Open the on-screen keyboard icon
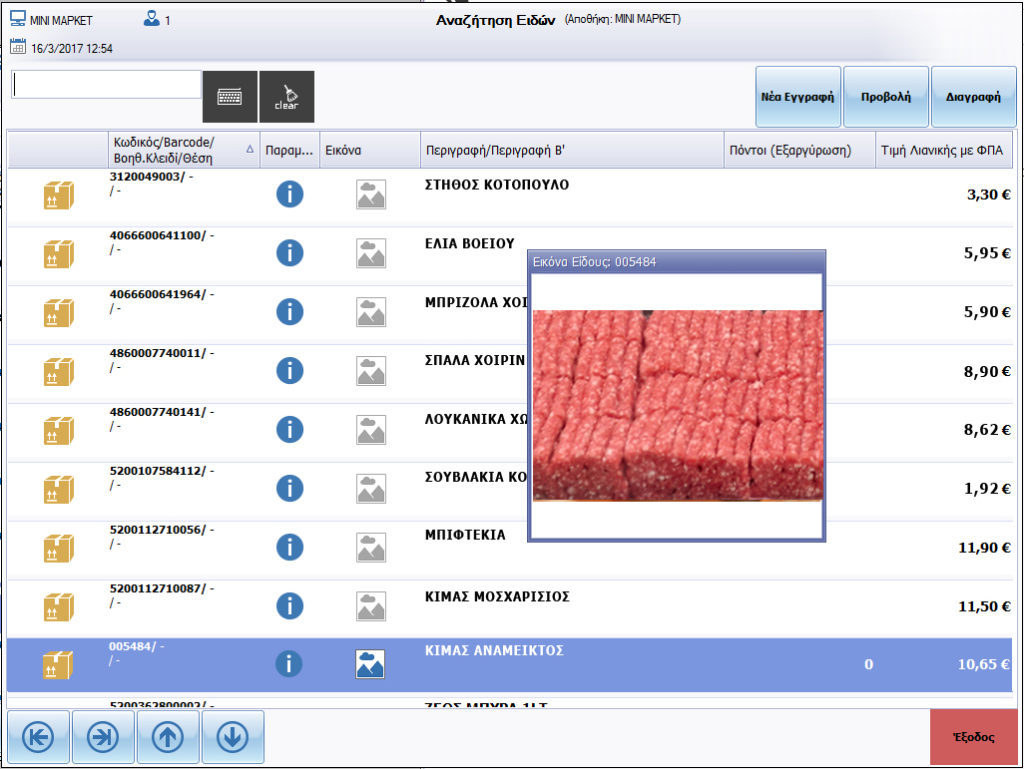The image size is (1024, 769). [x=230, y=97]
